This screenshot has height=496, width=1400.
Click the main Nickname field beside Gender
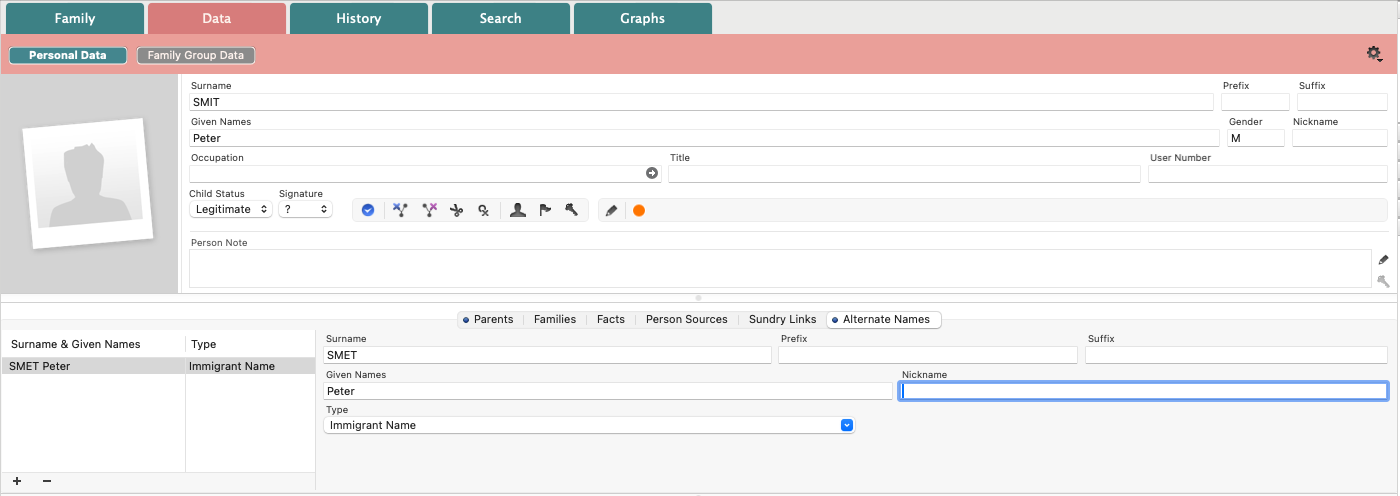(x=1340, y=138)
